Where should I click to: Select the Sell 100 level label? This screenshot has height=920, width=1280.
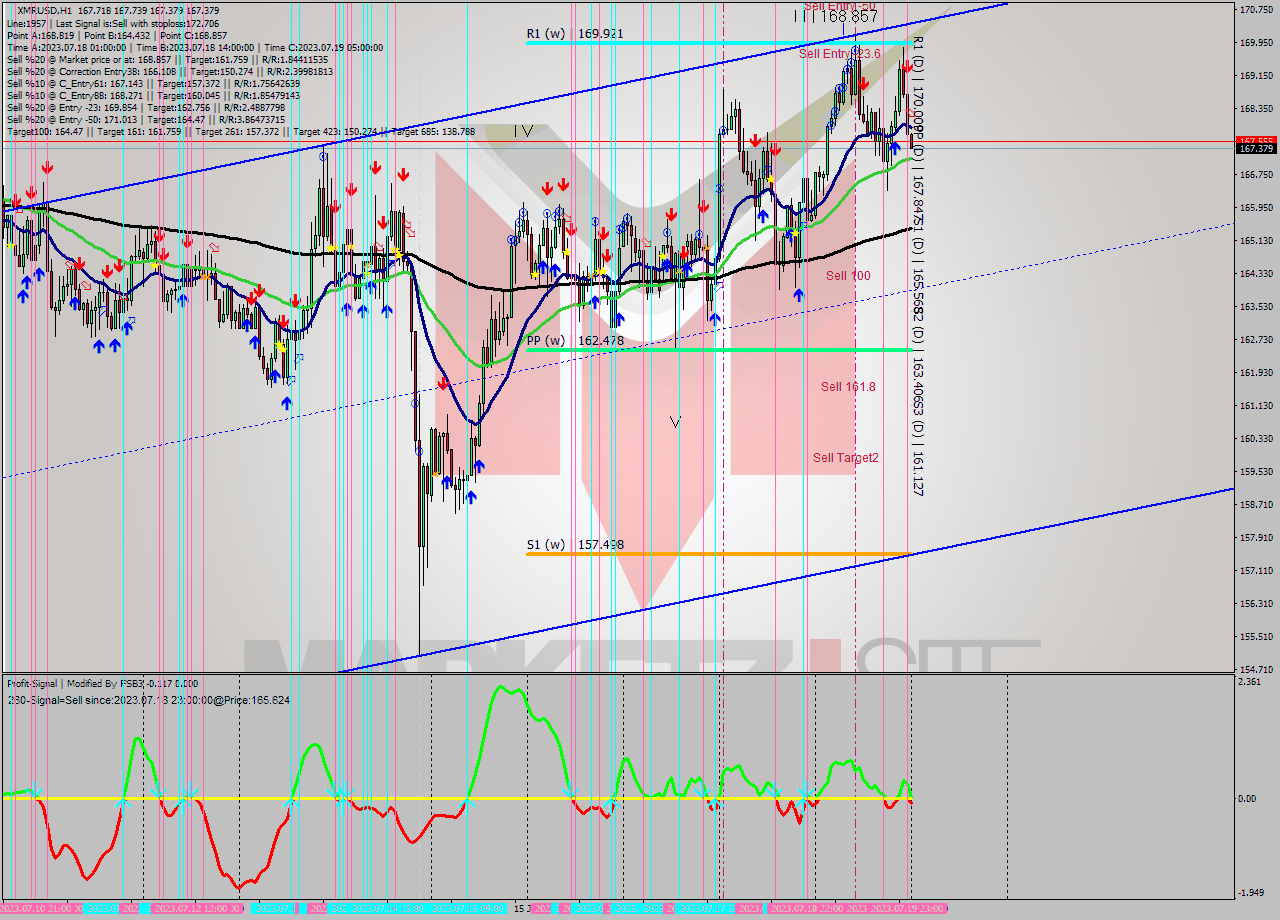[847, 276]
